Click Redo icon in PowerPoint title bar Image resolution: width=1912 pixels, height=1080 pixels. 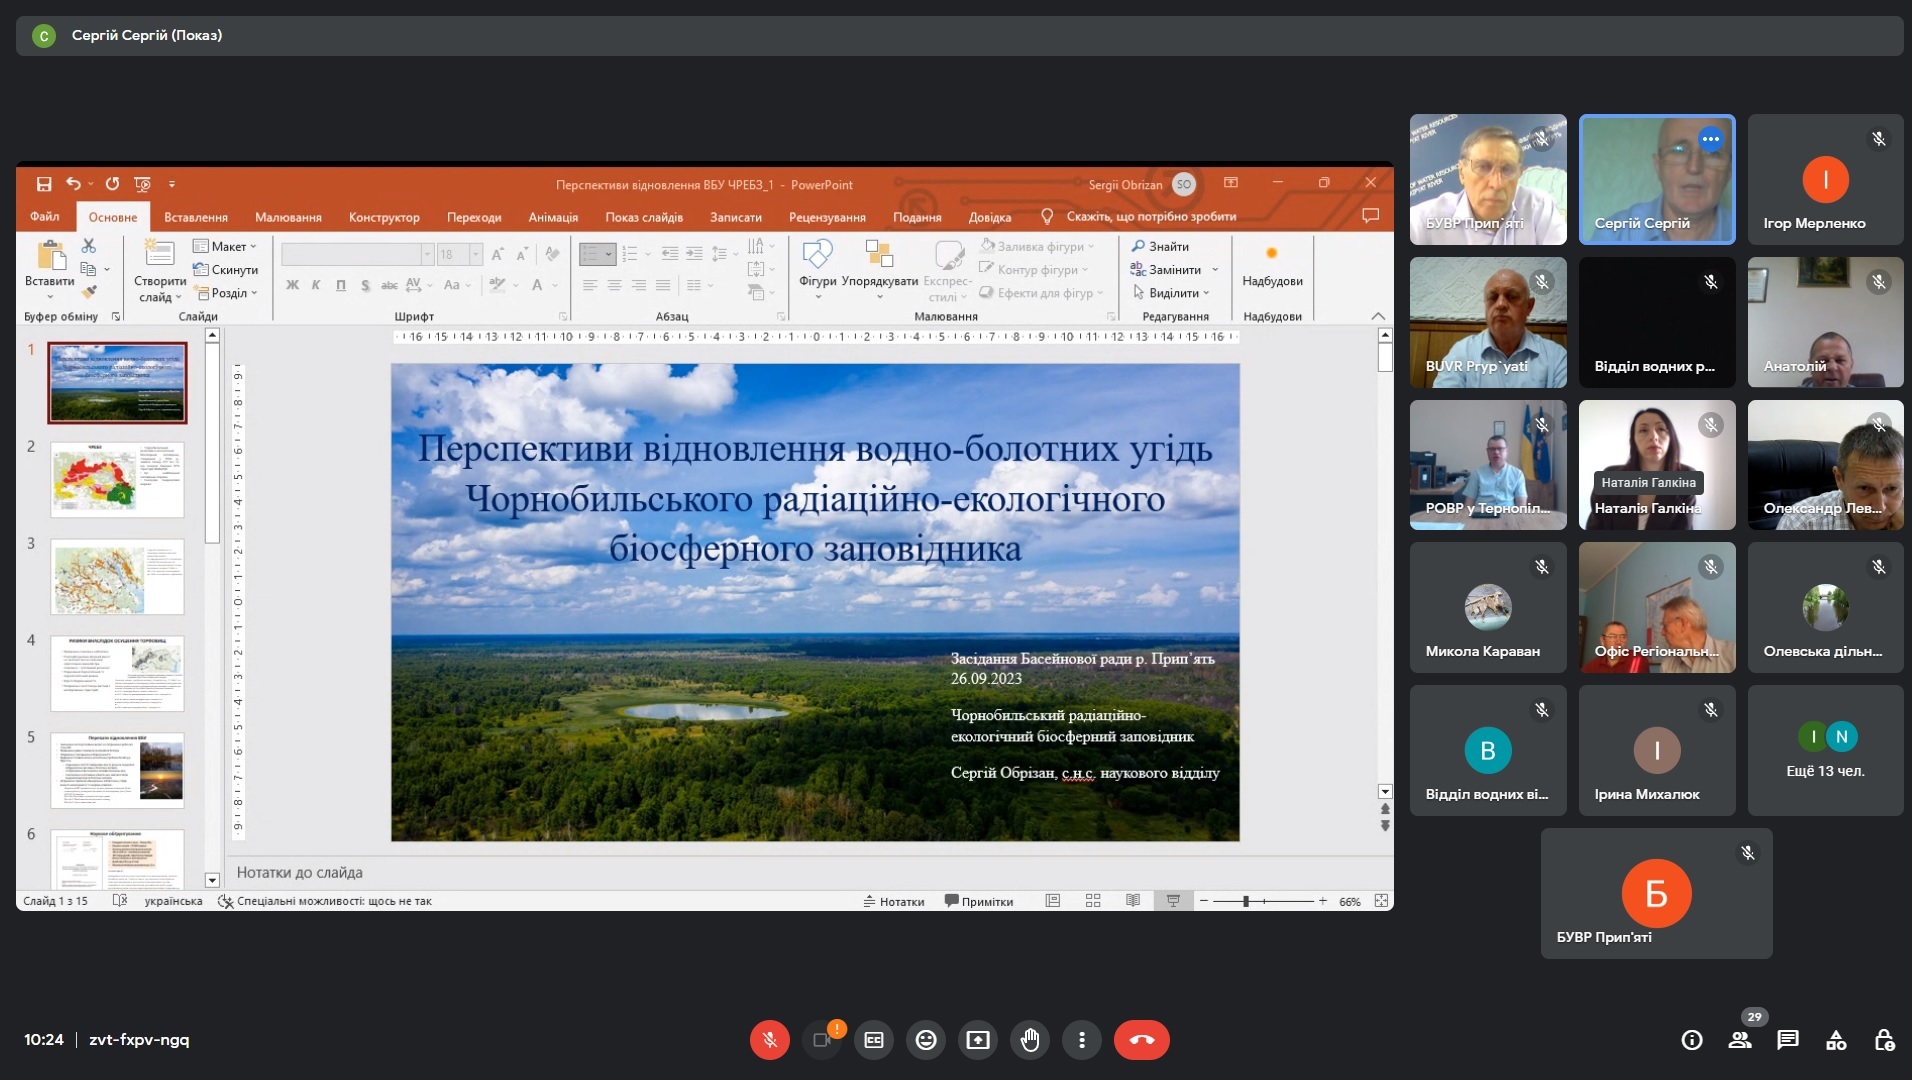[112, 184]
